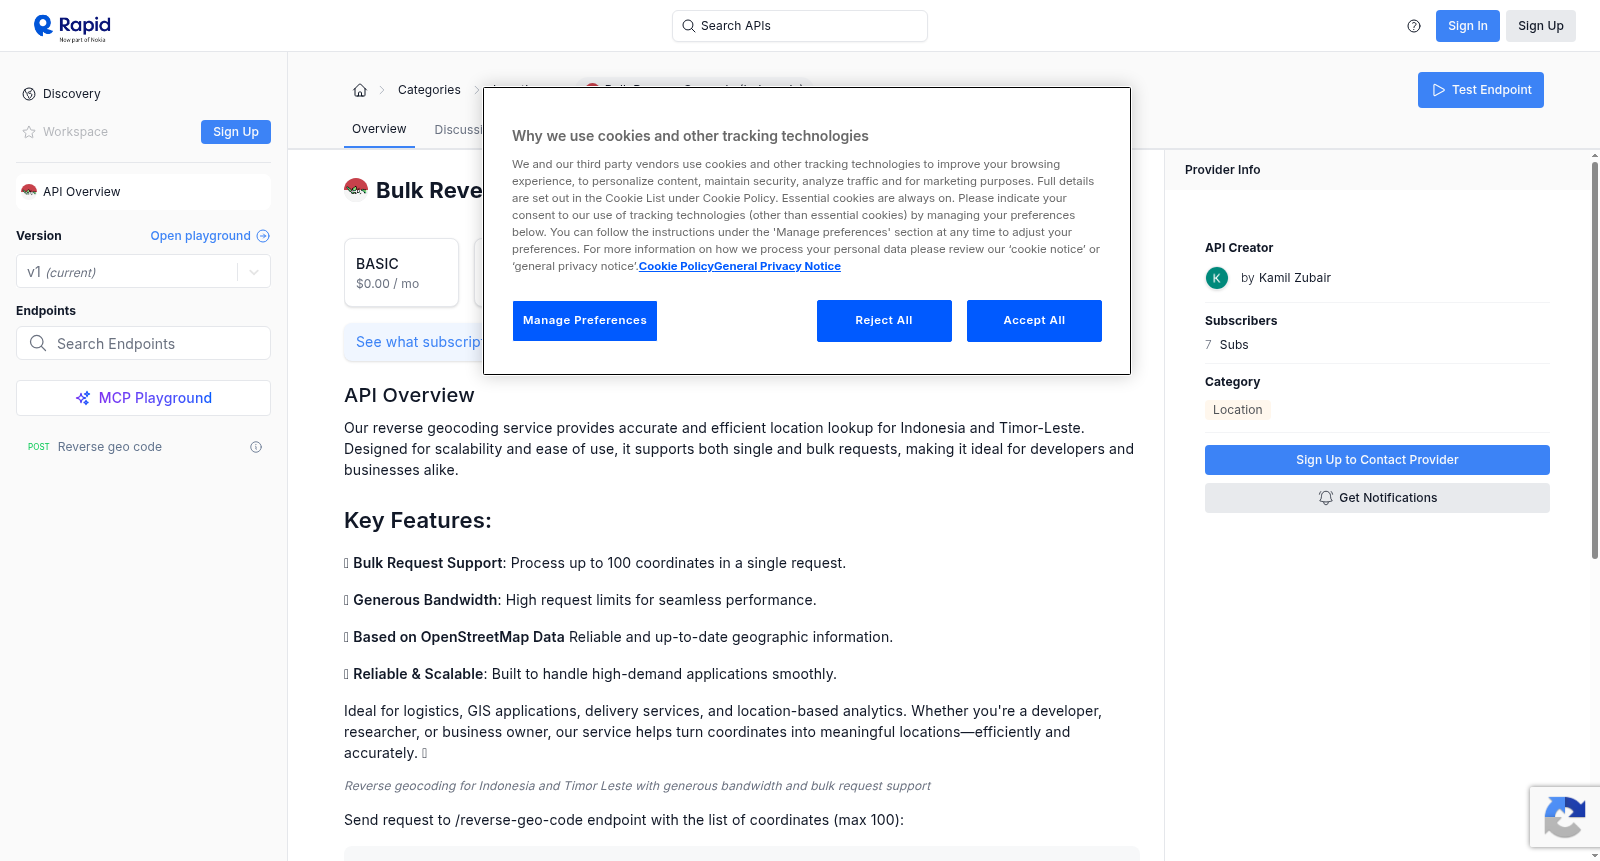
Task: Open the General Privacy Notice link
Action: (778, 267)
